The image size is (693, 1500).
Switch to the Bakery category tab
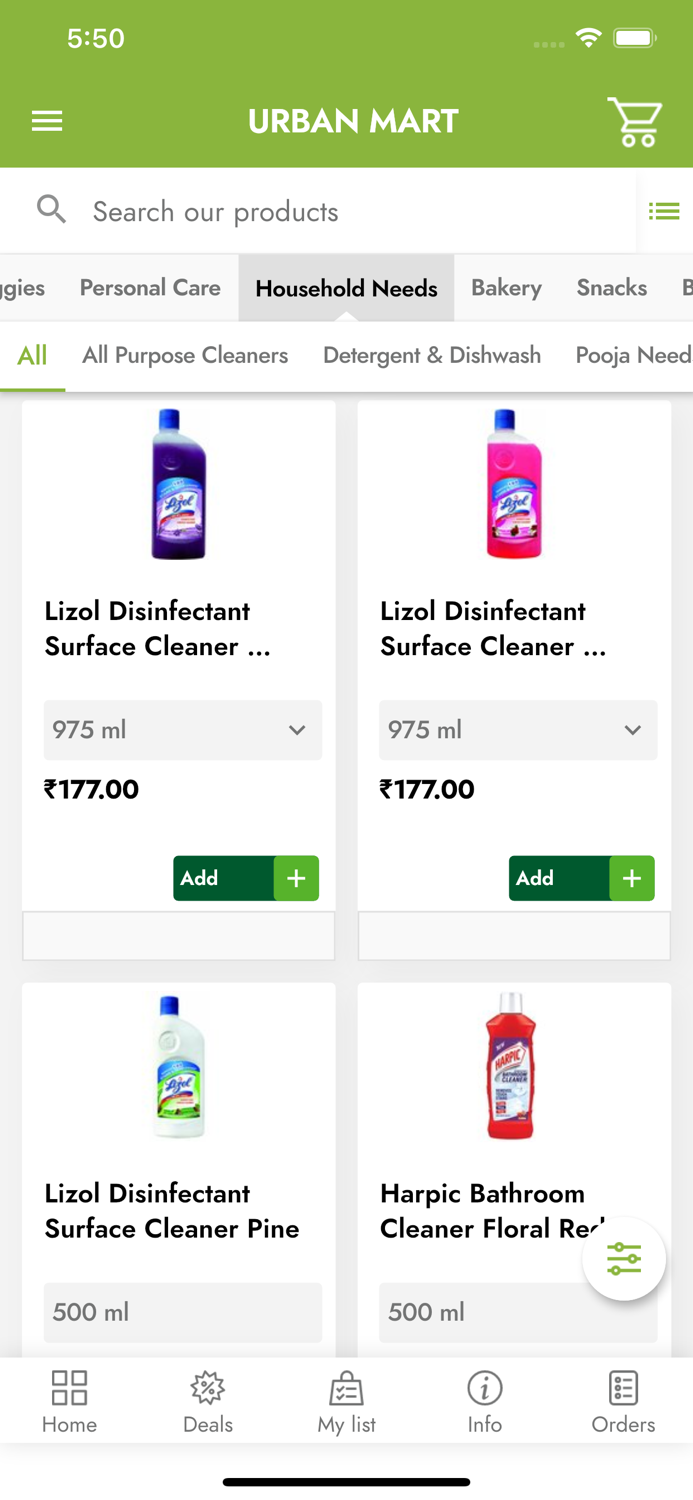pos(506,288)
